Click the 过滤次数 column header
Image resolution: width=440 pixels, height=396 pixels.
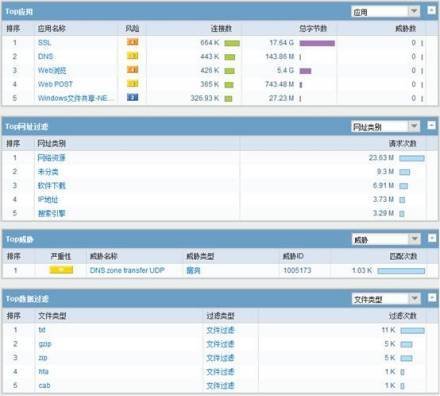403,316
